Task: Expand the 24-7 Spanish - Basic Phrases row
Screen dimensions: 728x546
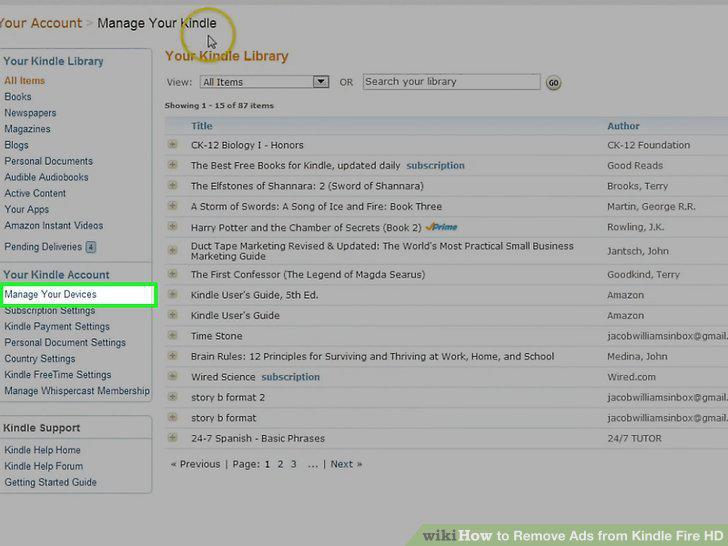Action: click(172, 438)
